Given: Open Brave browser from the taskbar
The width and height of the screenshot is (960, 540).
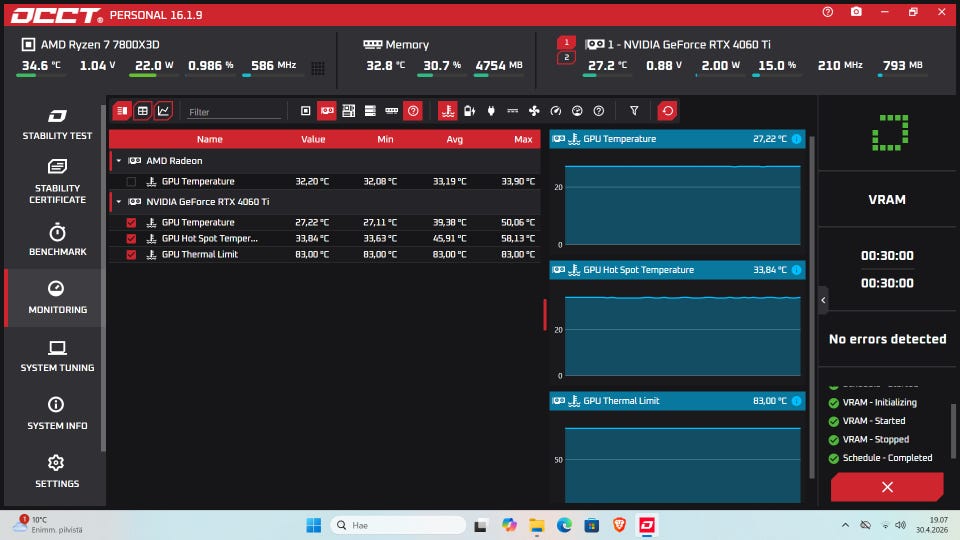Looking at the screenshot, I should (x=619, y=525).
